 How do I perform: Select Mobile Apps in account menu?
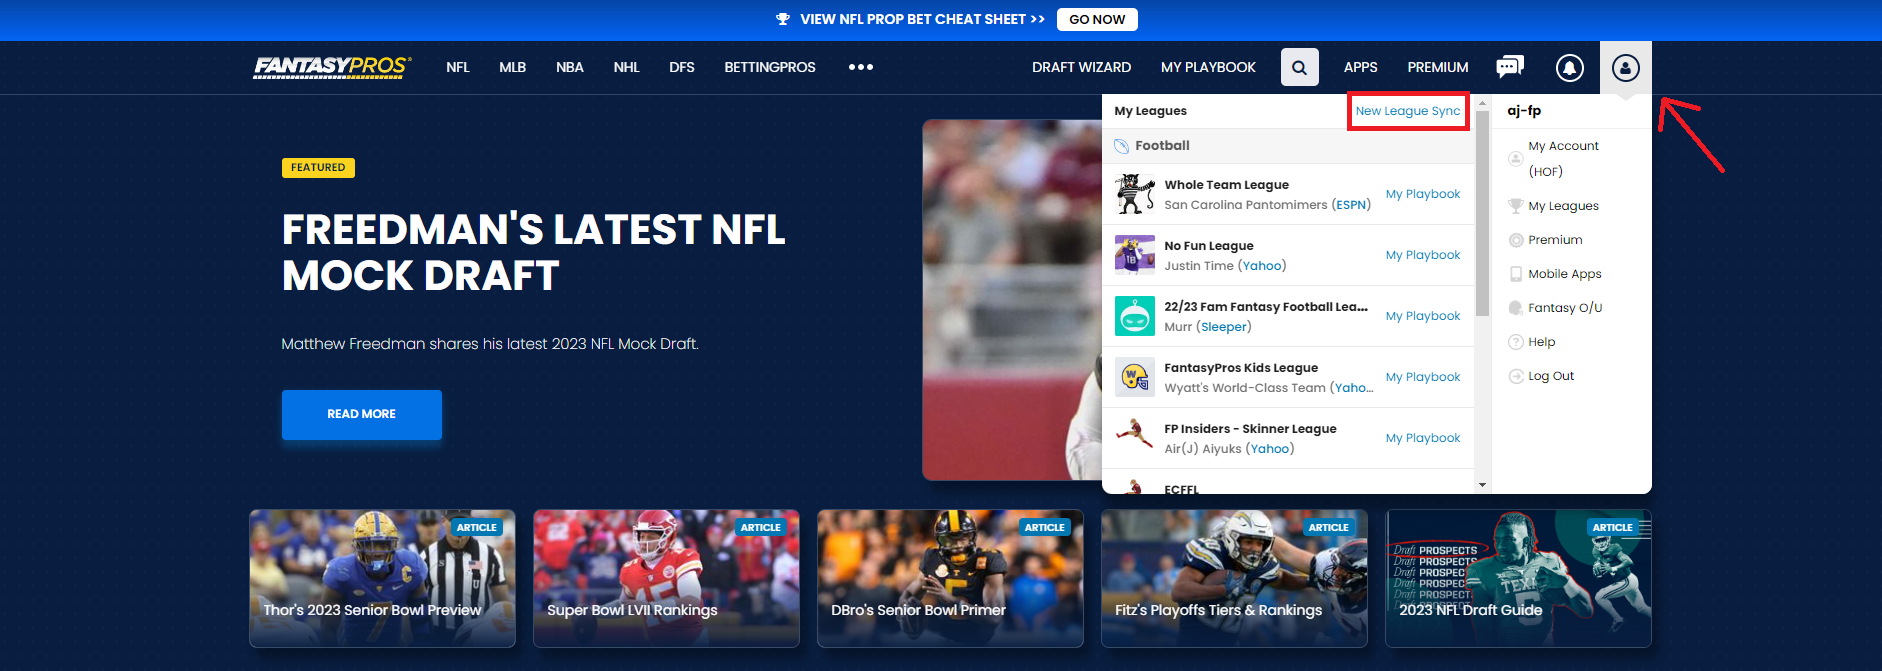pos(1565,274)
